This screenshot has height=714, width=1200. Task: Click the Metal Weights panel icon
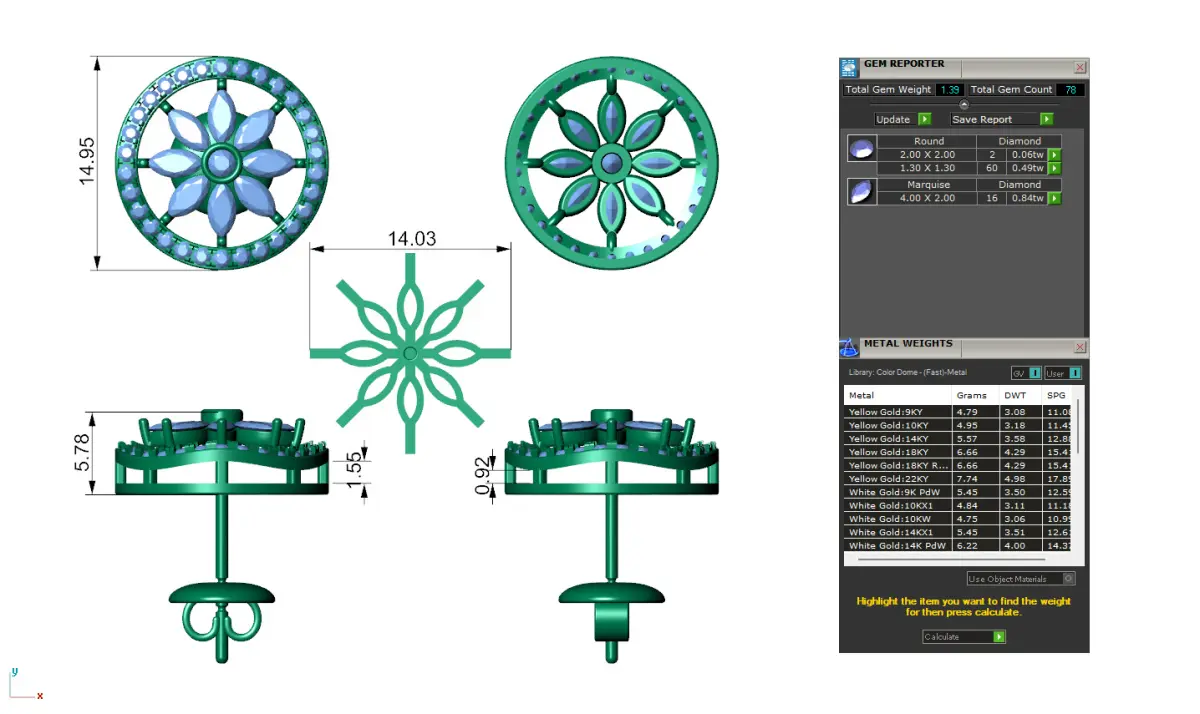(848, 348)
